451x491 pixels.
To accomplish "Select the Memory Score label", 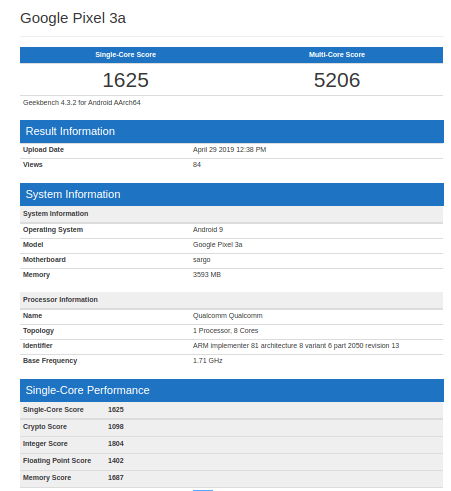I will (x=47, y=478).
